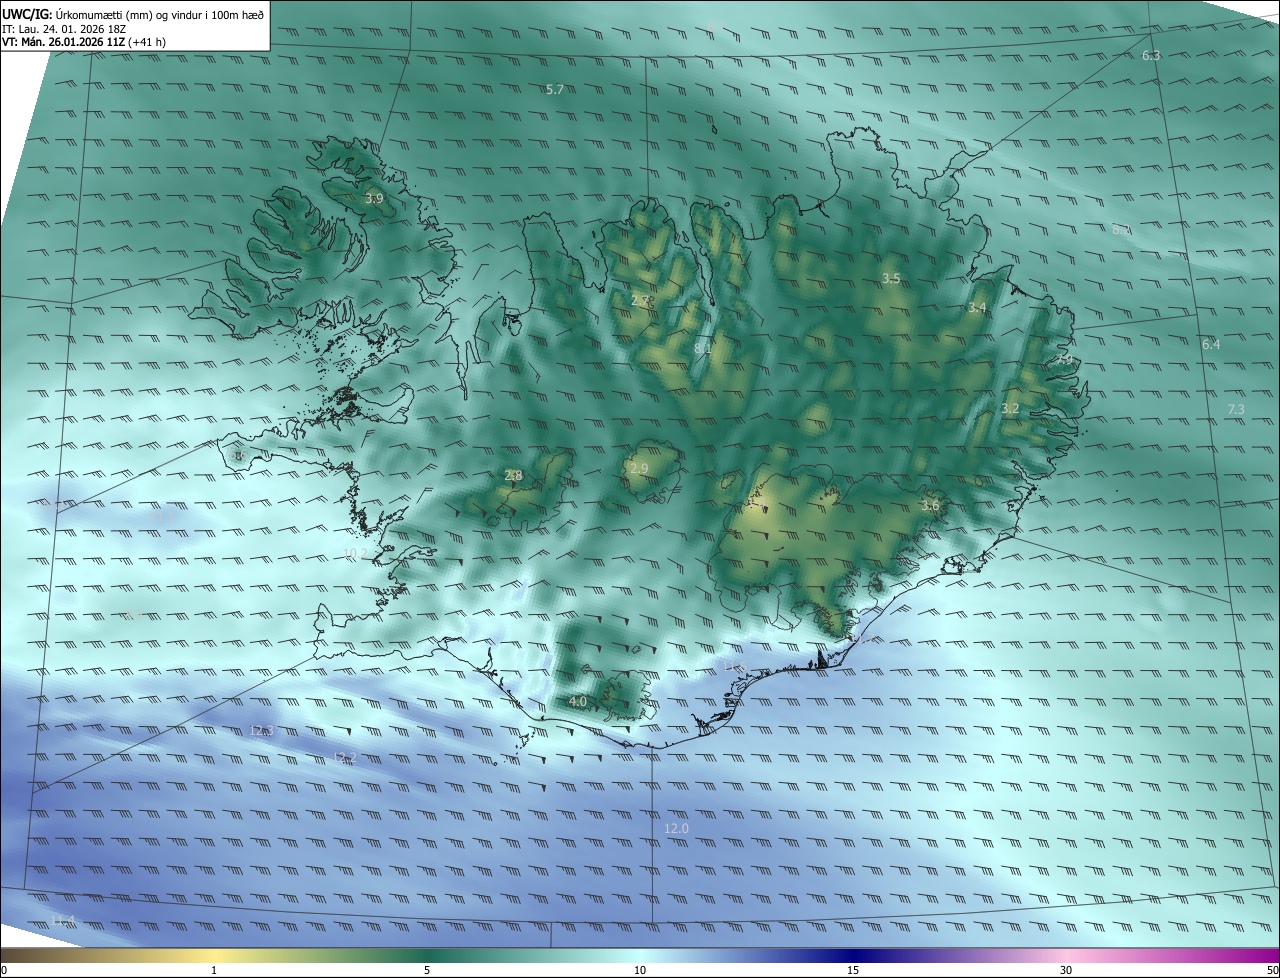The image size is (1280, 978).
Task: Click the 11.4 value at the bottom left
Action: pyautogui.click(x=63, y=921)
